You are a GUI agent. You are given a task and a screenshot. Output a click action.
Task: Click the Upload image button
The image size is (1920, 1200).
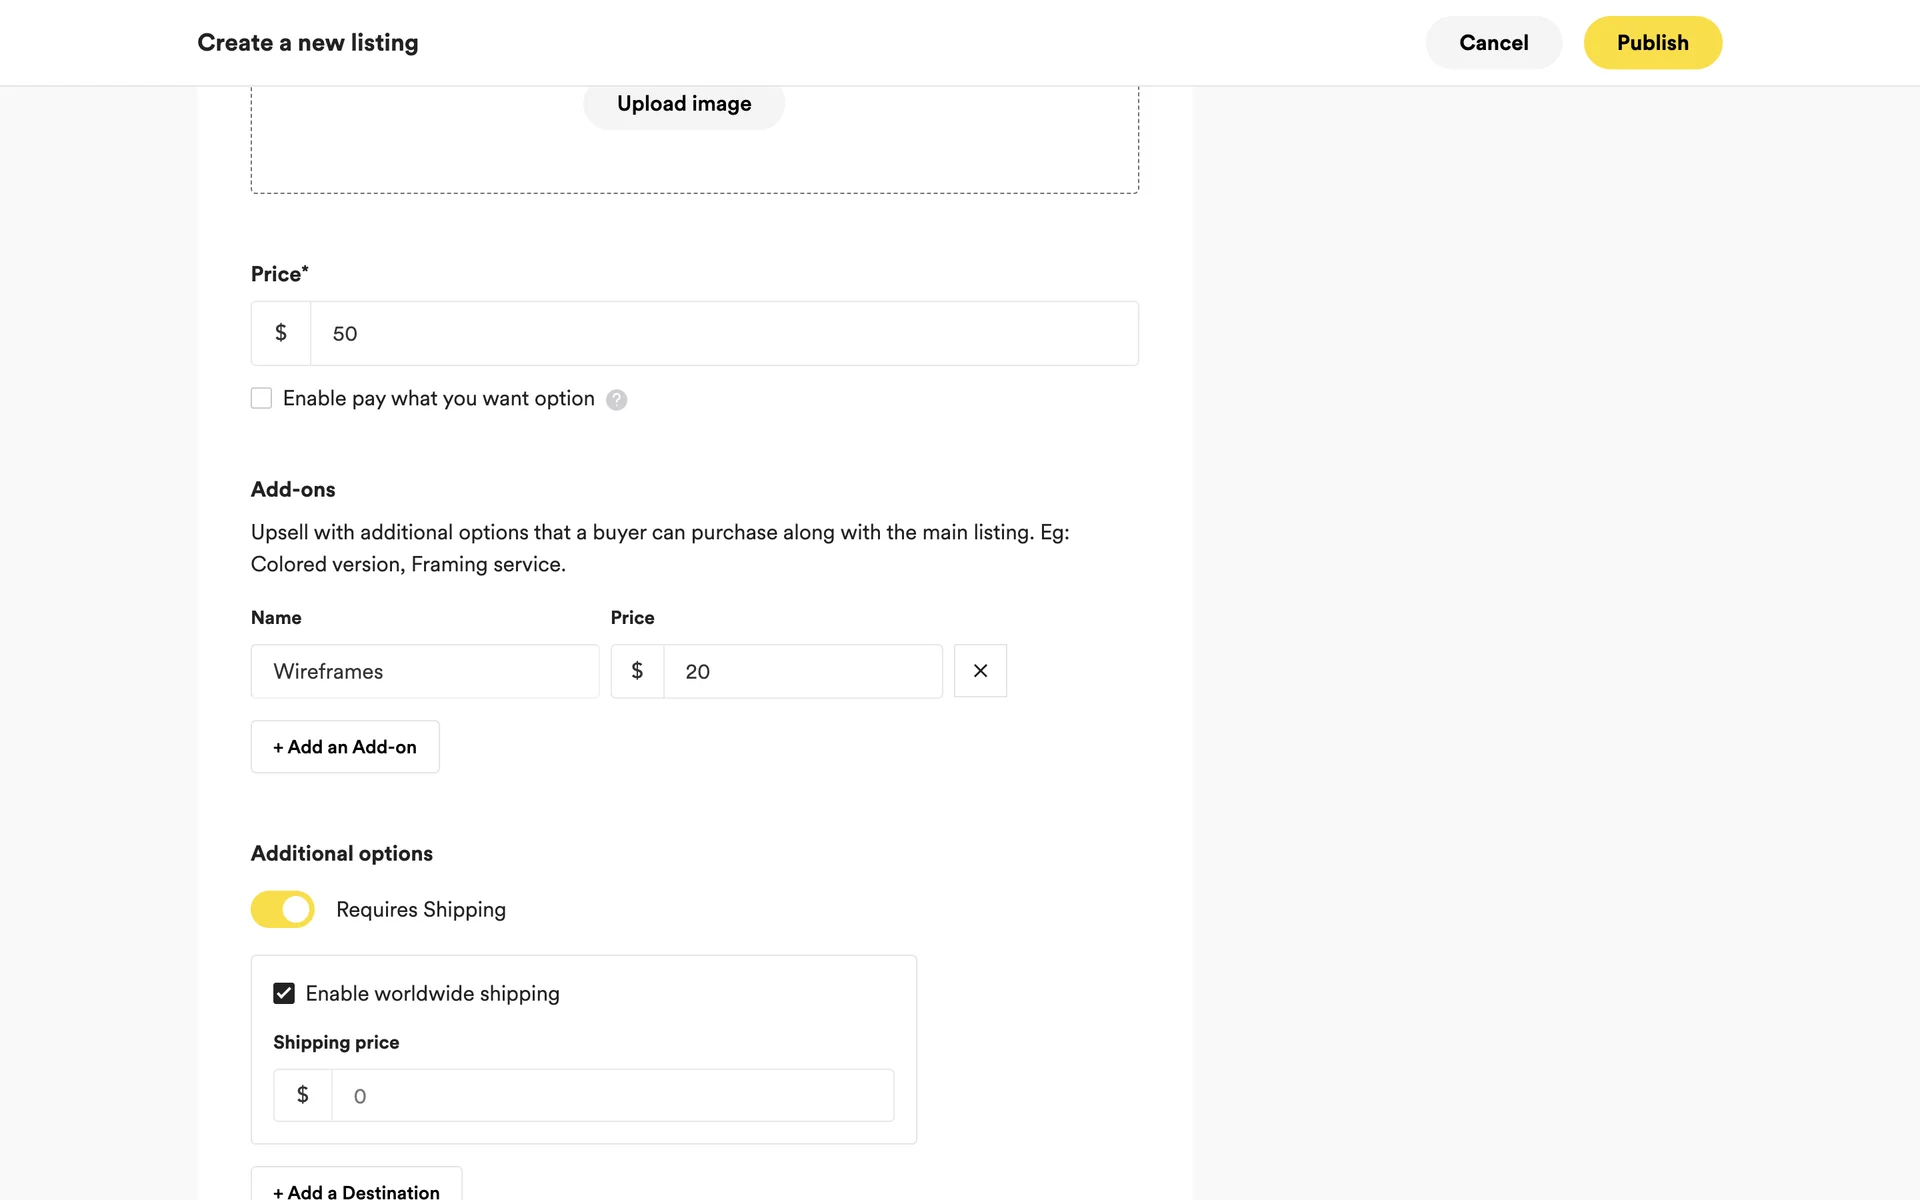[x=684, y=104]
